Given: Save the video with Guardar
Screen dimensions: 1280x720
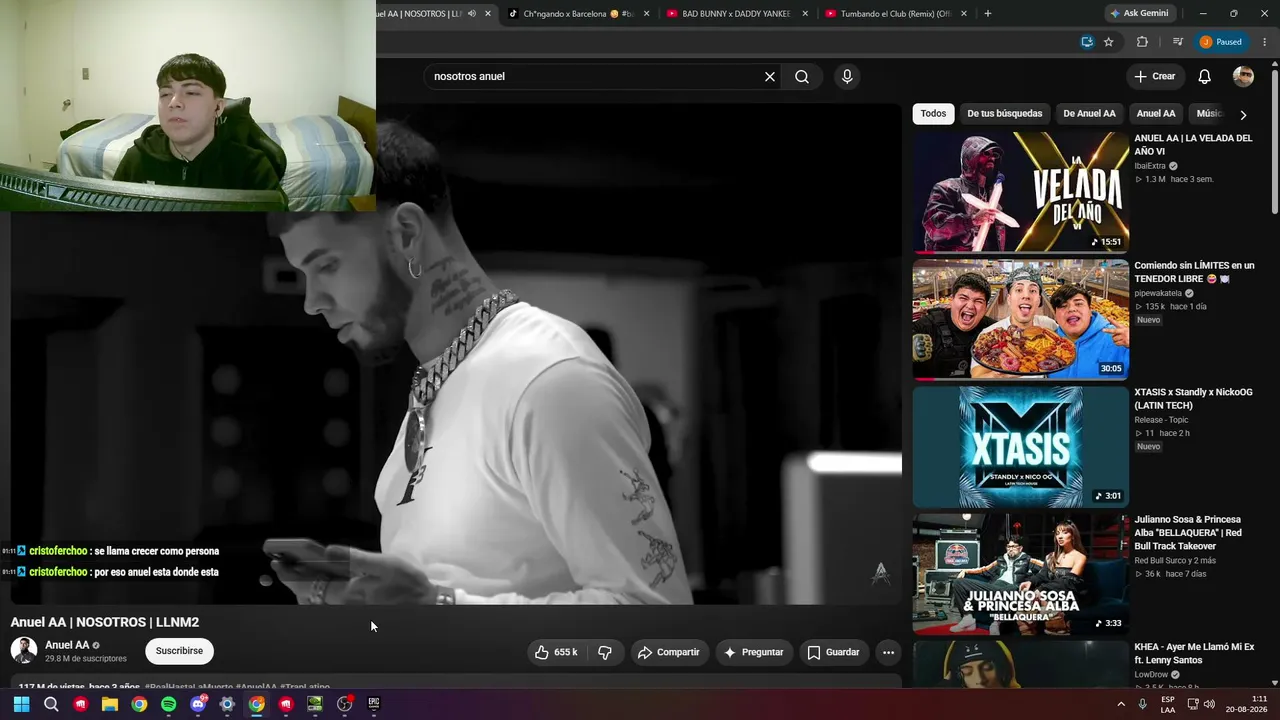Looking at the screenshot, I should [833, 652].
